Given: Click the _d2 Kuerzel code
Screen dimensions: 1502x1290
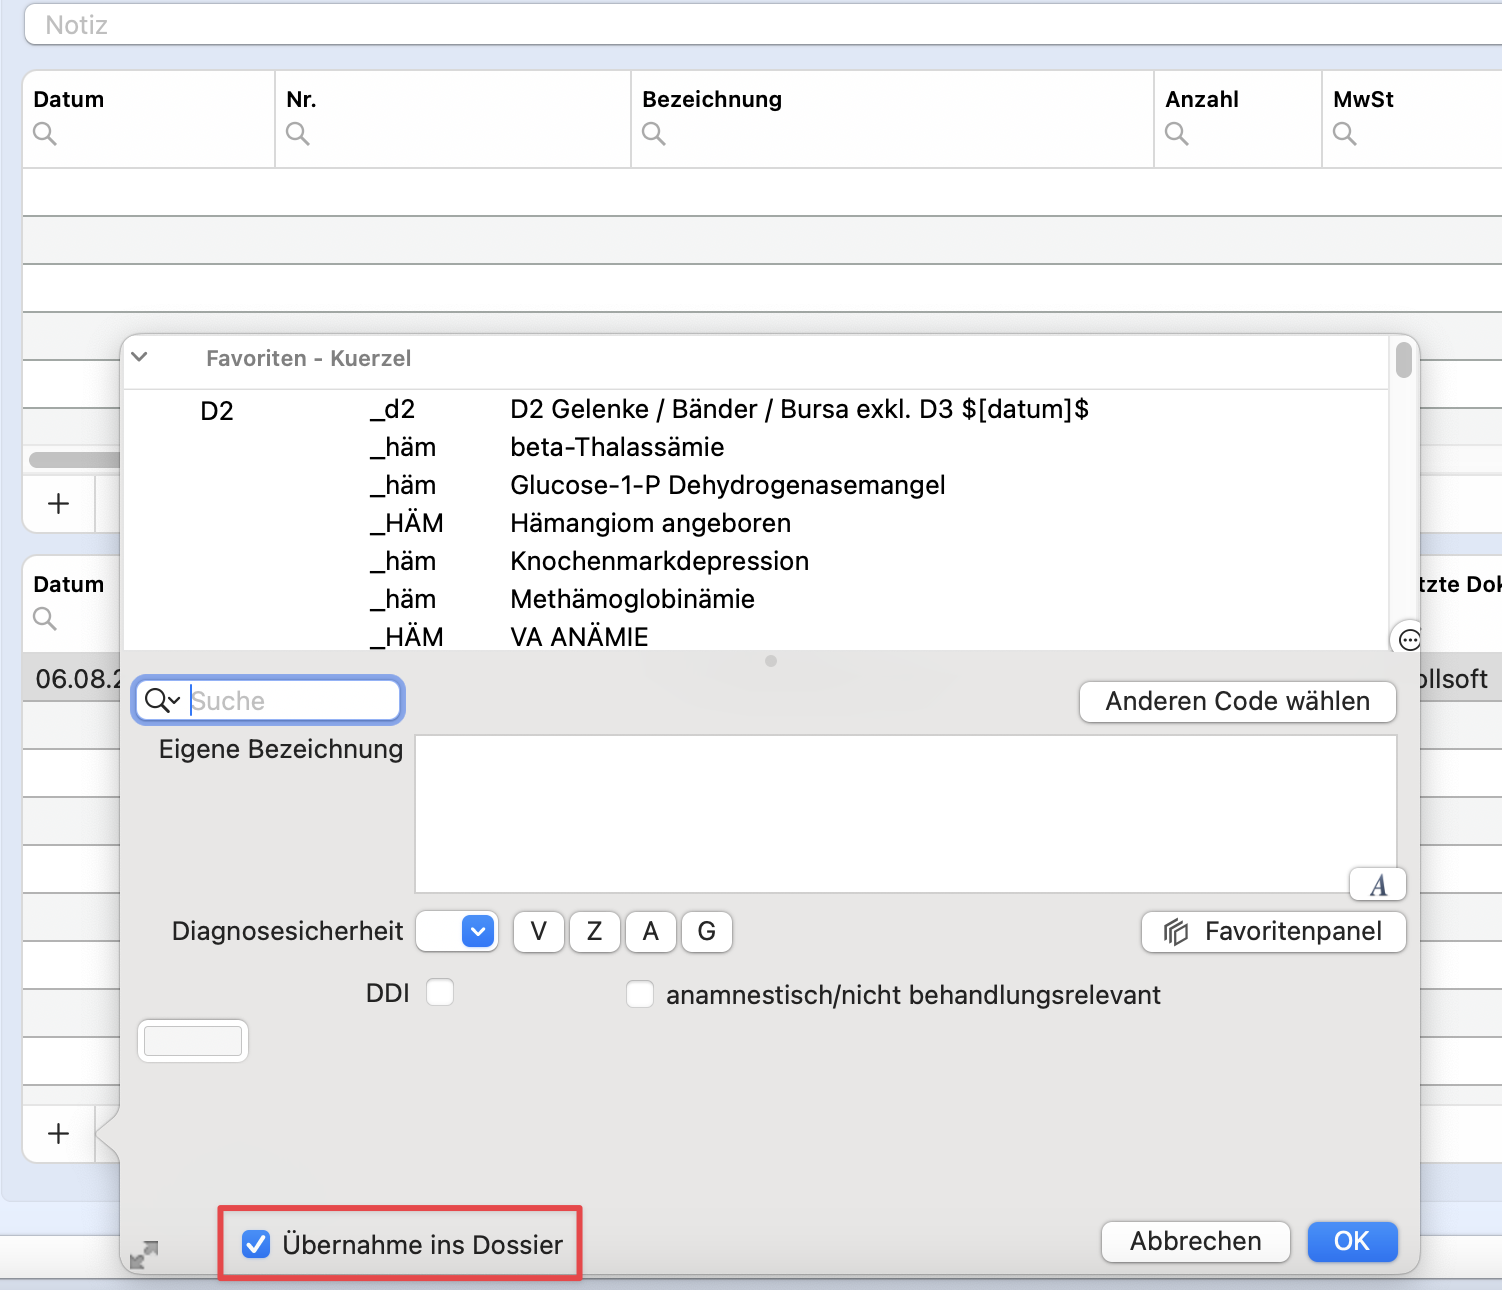Looking at the screenshot, I should coord(392,409).
